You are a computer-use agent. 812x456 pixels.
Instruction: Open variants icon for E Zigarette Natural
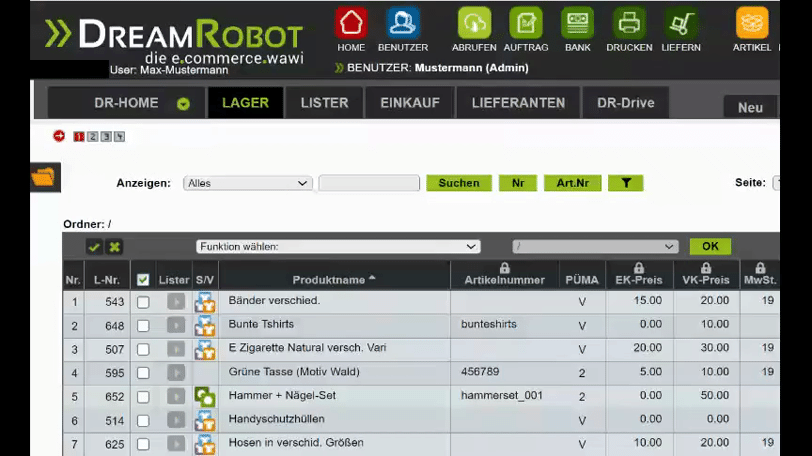tap(205, 349)
